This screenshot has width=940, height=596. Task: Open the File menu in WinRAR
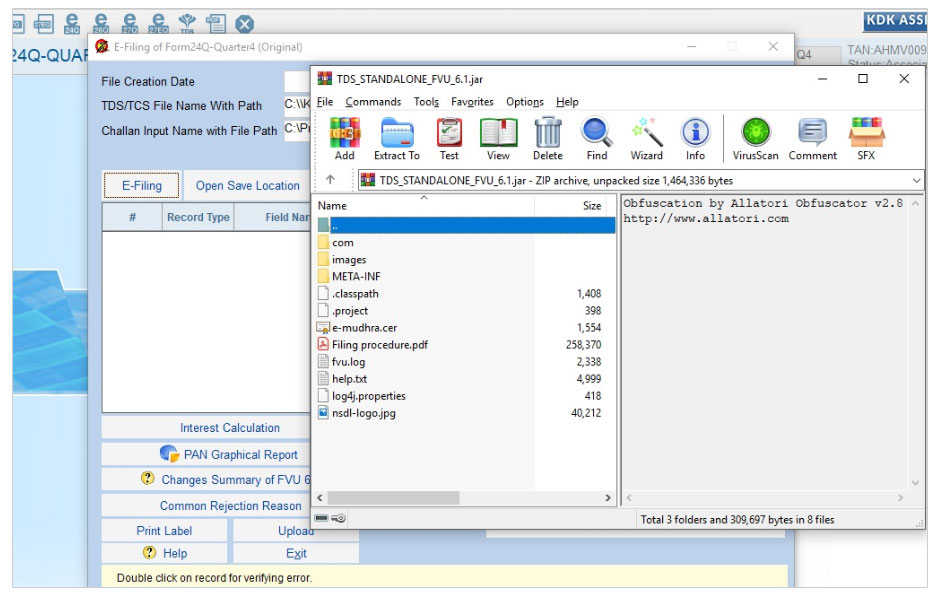(x=324, y=102)
